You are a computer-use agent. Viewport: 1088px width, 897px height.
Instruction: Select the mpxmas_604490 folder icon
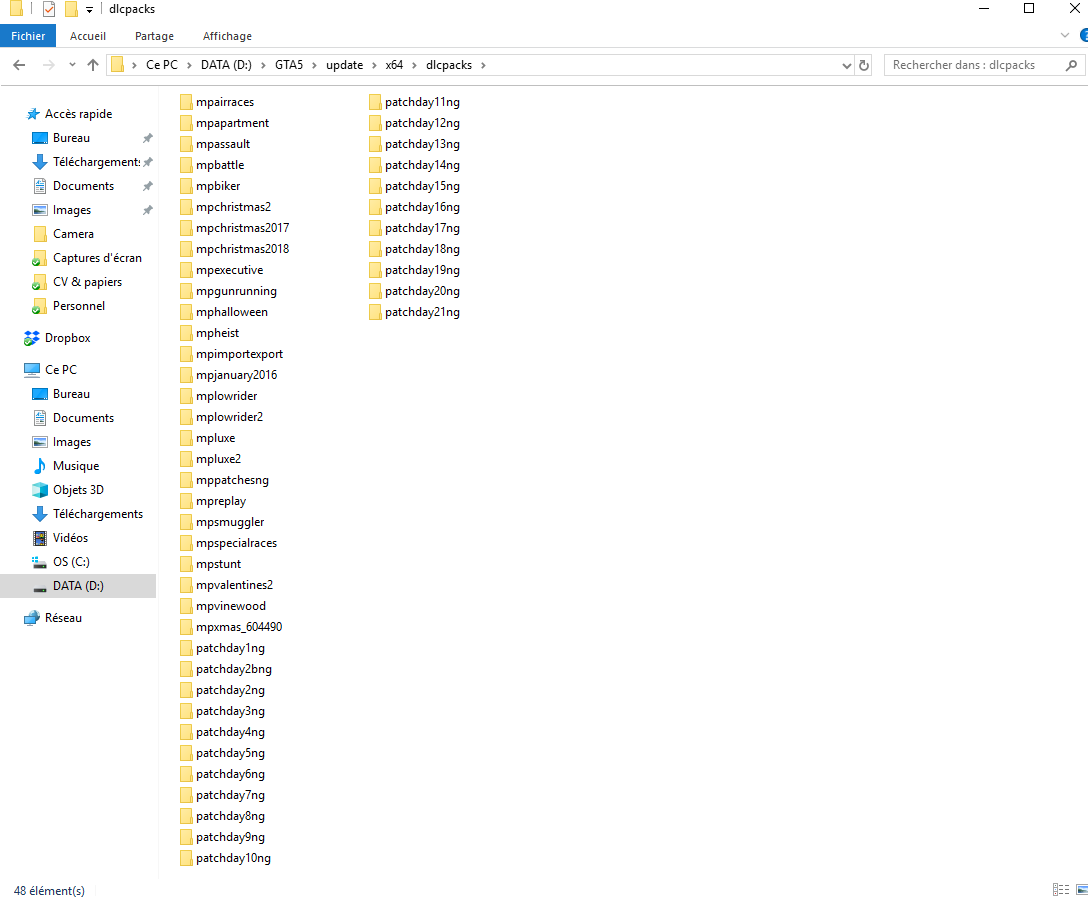click(185, 628)
